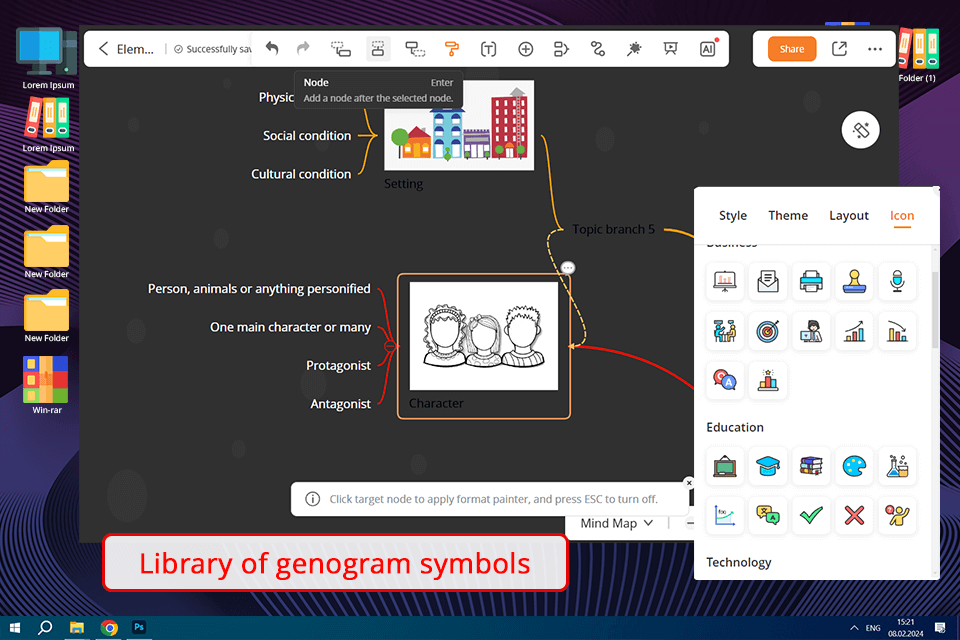Switch to the Layout tab
This screenshot has width=960, height=640.
(x=849, y=216)
